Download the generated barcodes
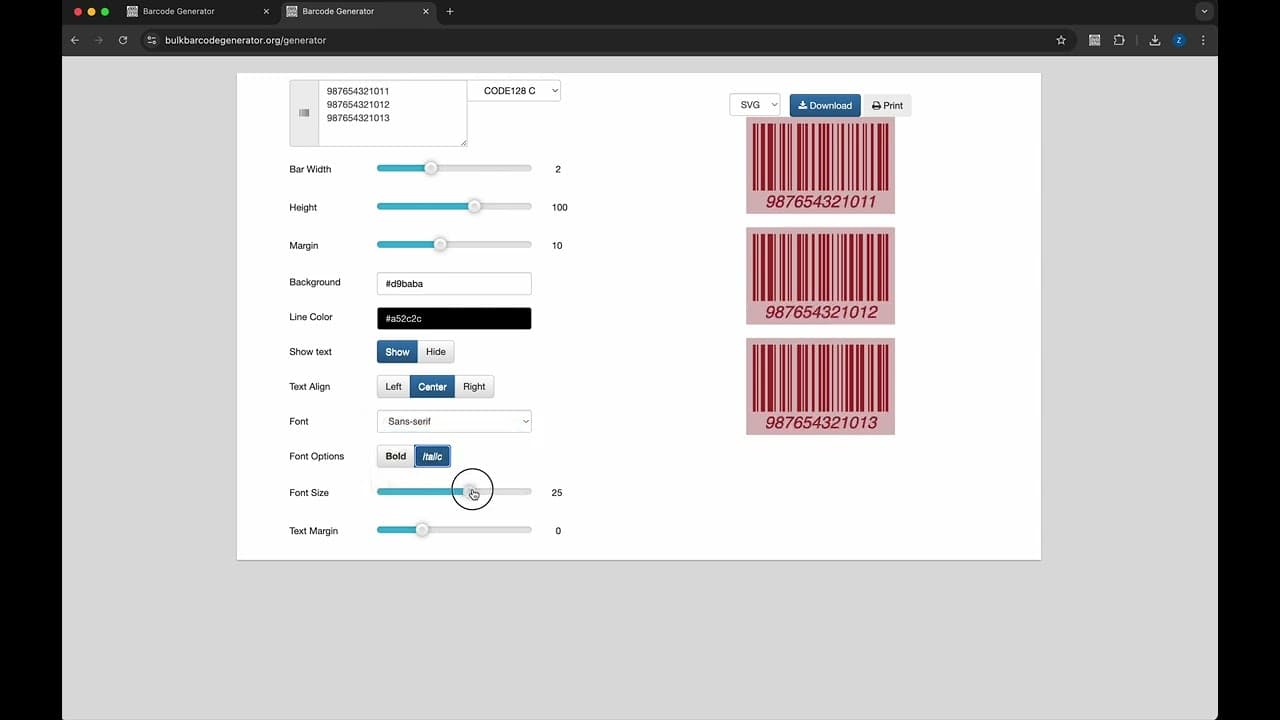The height and width of the screenshot is (720, 1280). pyautogui.click(x=825, y=105)
